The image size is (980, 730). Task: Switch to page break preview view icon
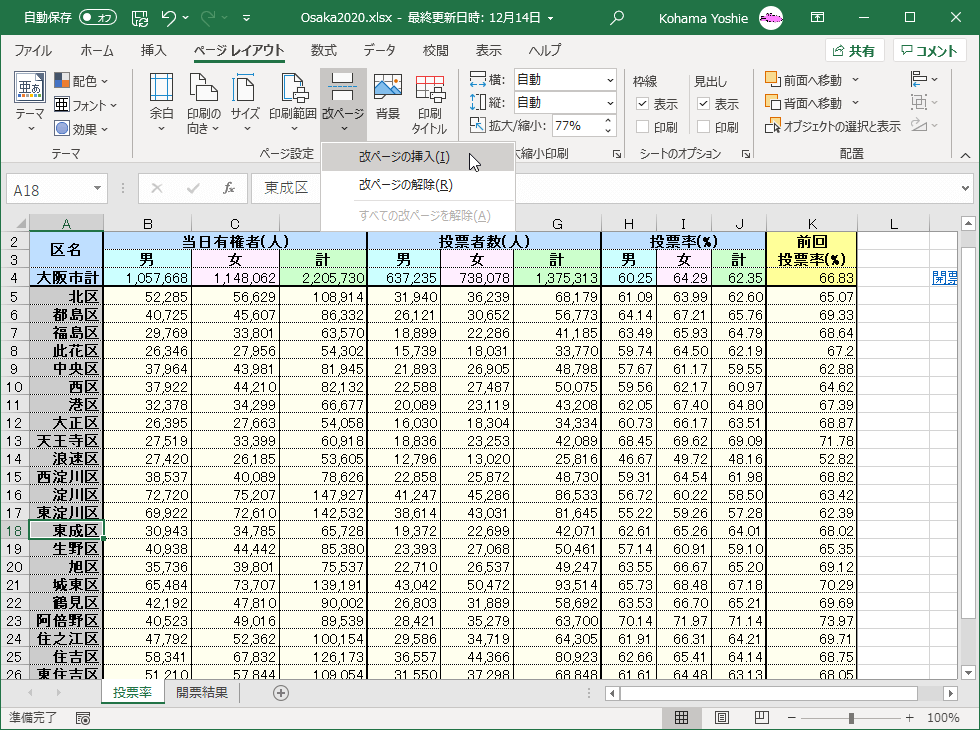point(761,718)
